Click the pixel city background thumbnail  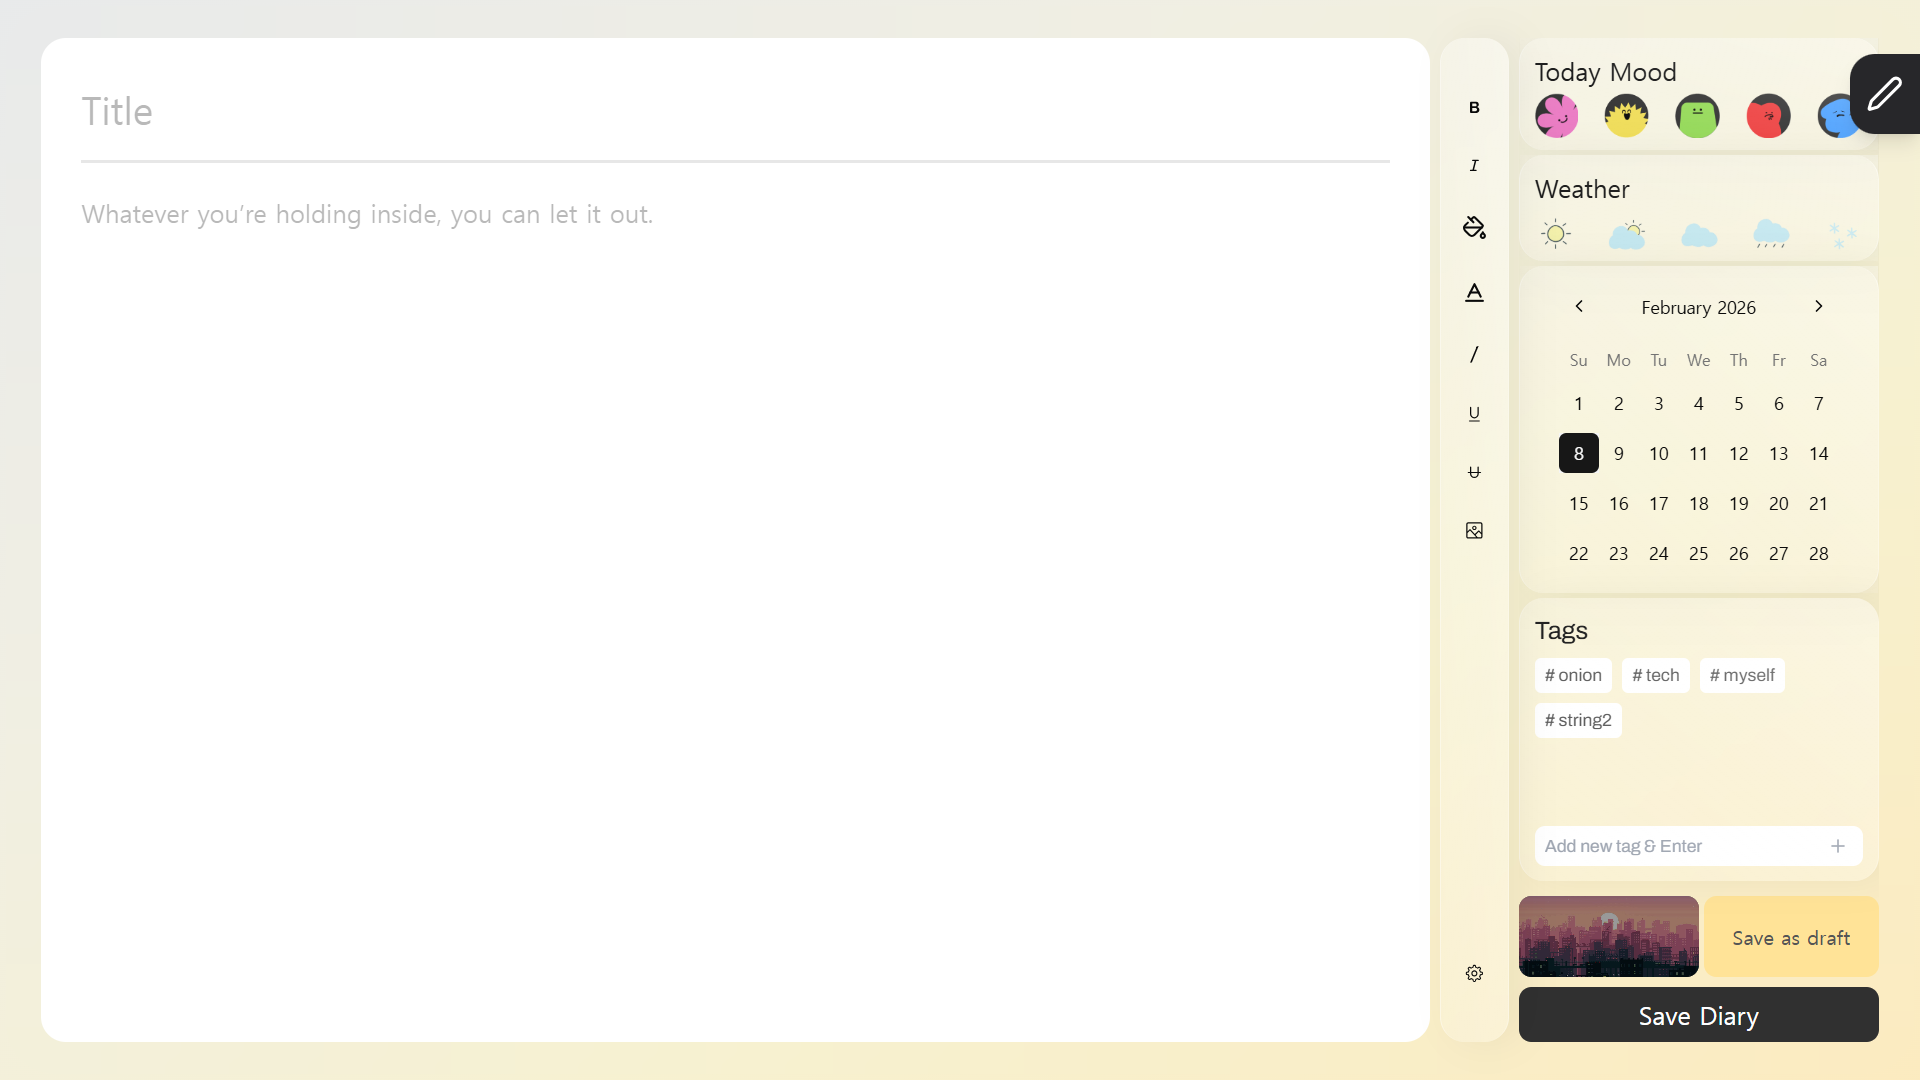(x=1608, y=937)
